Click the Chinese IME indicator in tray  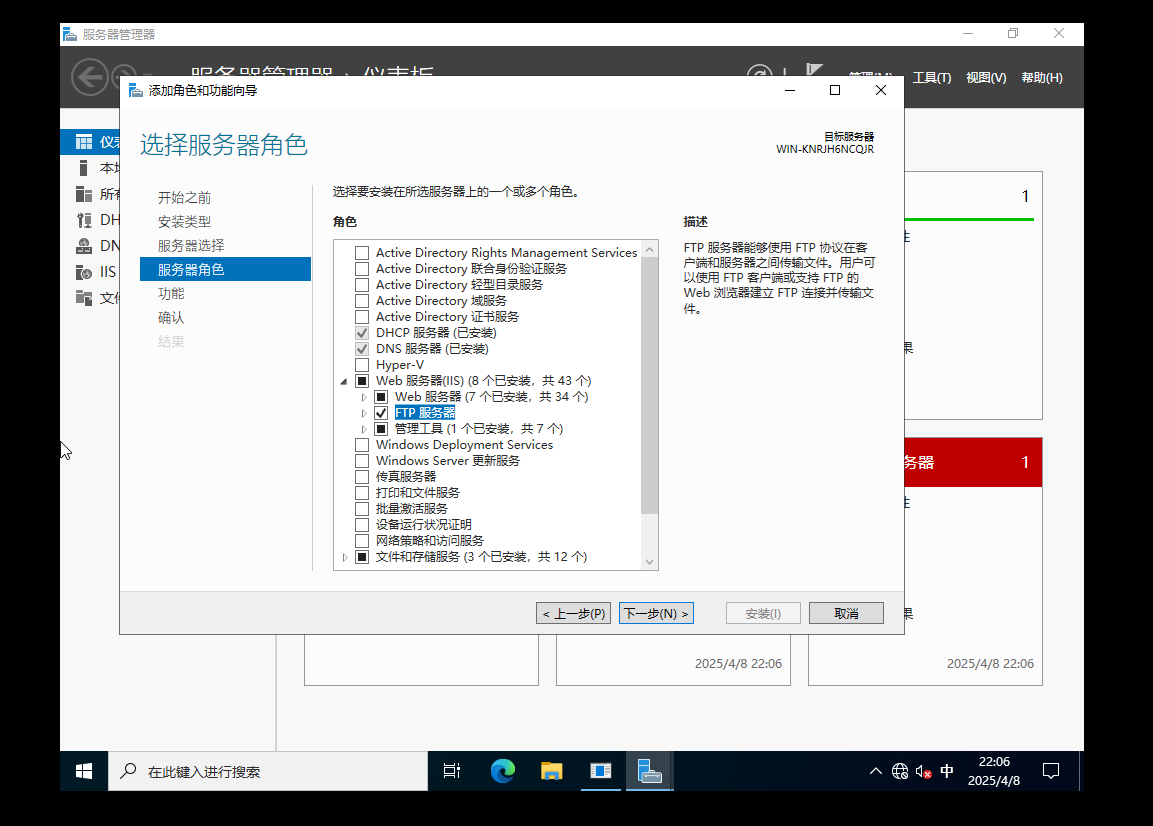(x=947, y=771)
